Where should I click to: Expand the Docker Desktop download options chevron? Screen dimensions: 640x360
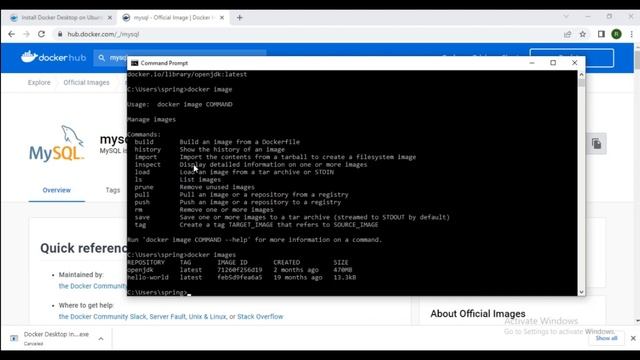pyautogui.click(x=101, y=338)
